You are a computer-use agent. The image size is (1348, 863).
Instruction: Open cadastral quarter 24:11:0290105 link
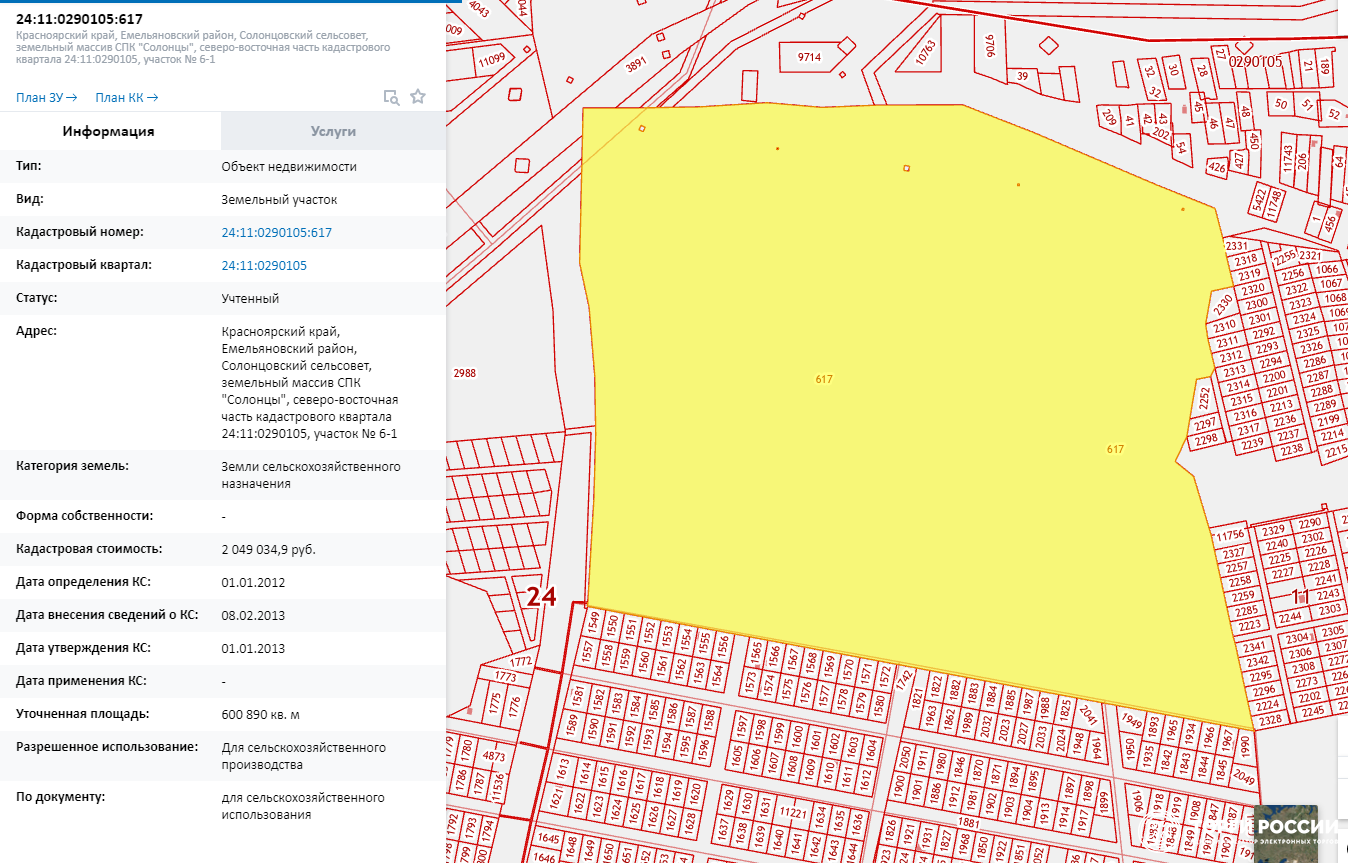point(264,265)
